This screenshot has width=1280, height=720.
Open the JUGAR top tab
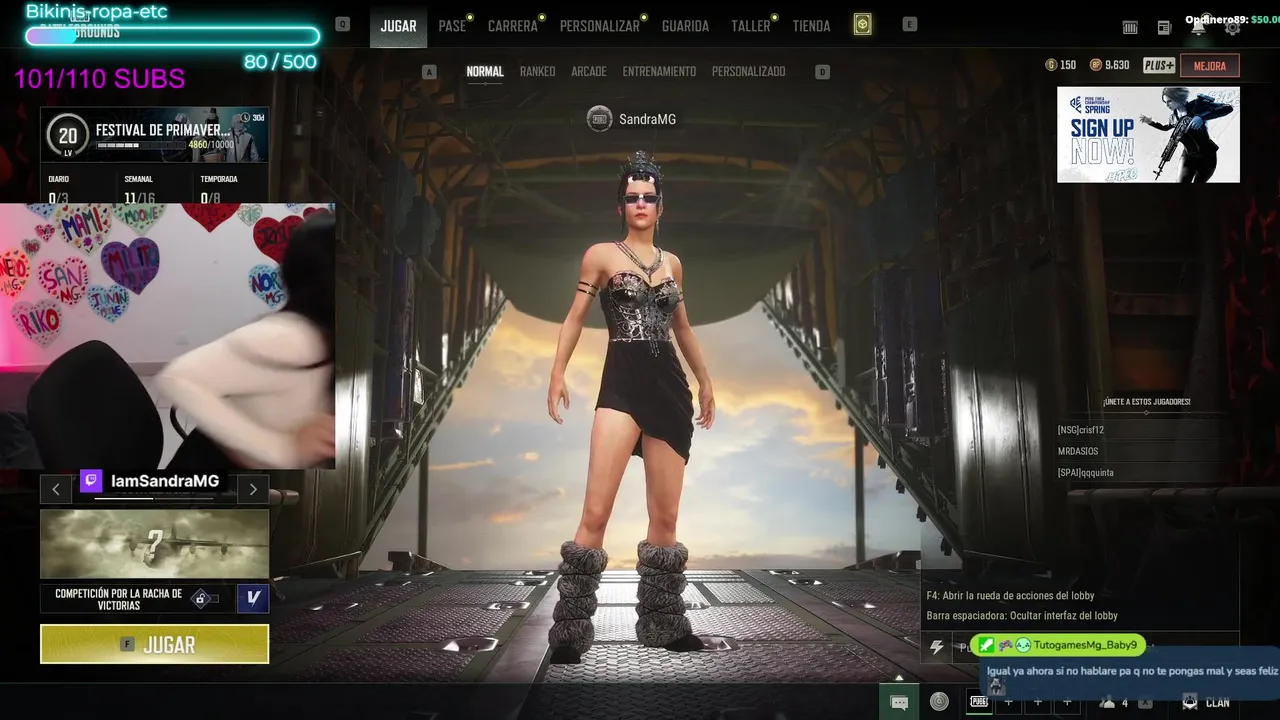[x=398, y=26]
